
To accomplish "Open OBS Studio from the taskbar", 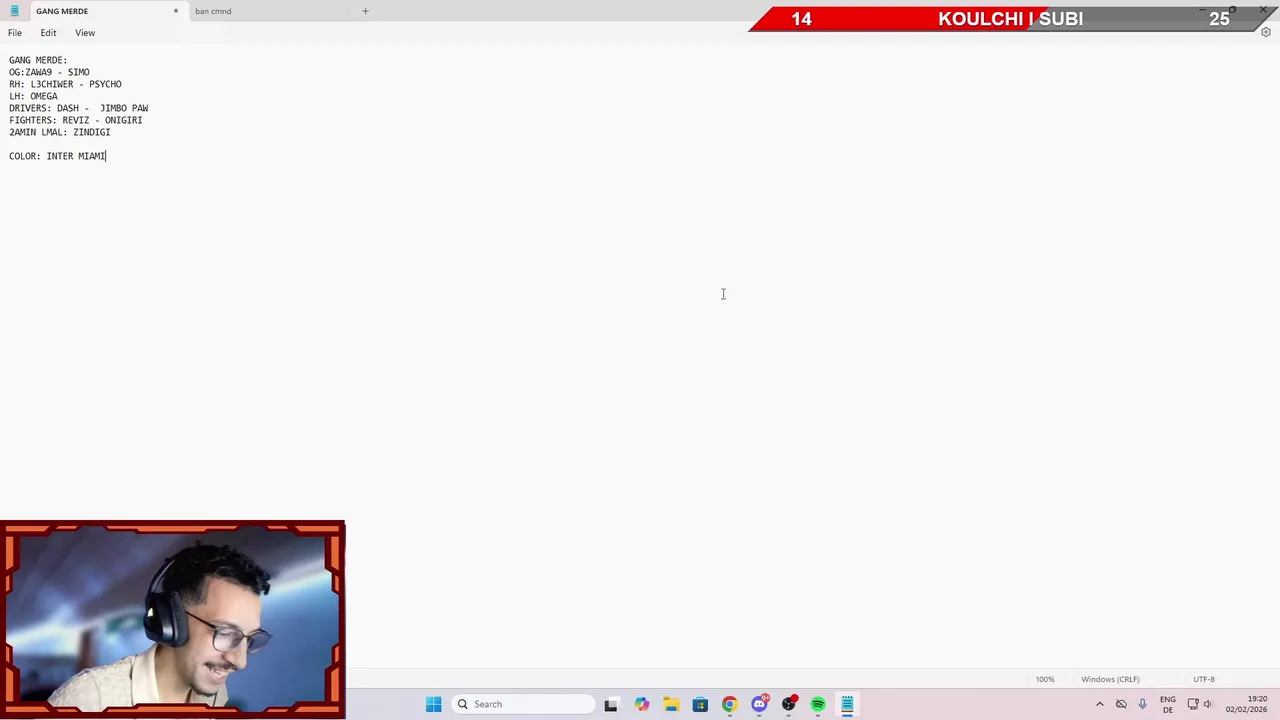I will pos(789,704).
